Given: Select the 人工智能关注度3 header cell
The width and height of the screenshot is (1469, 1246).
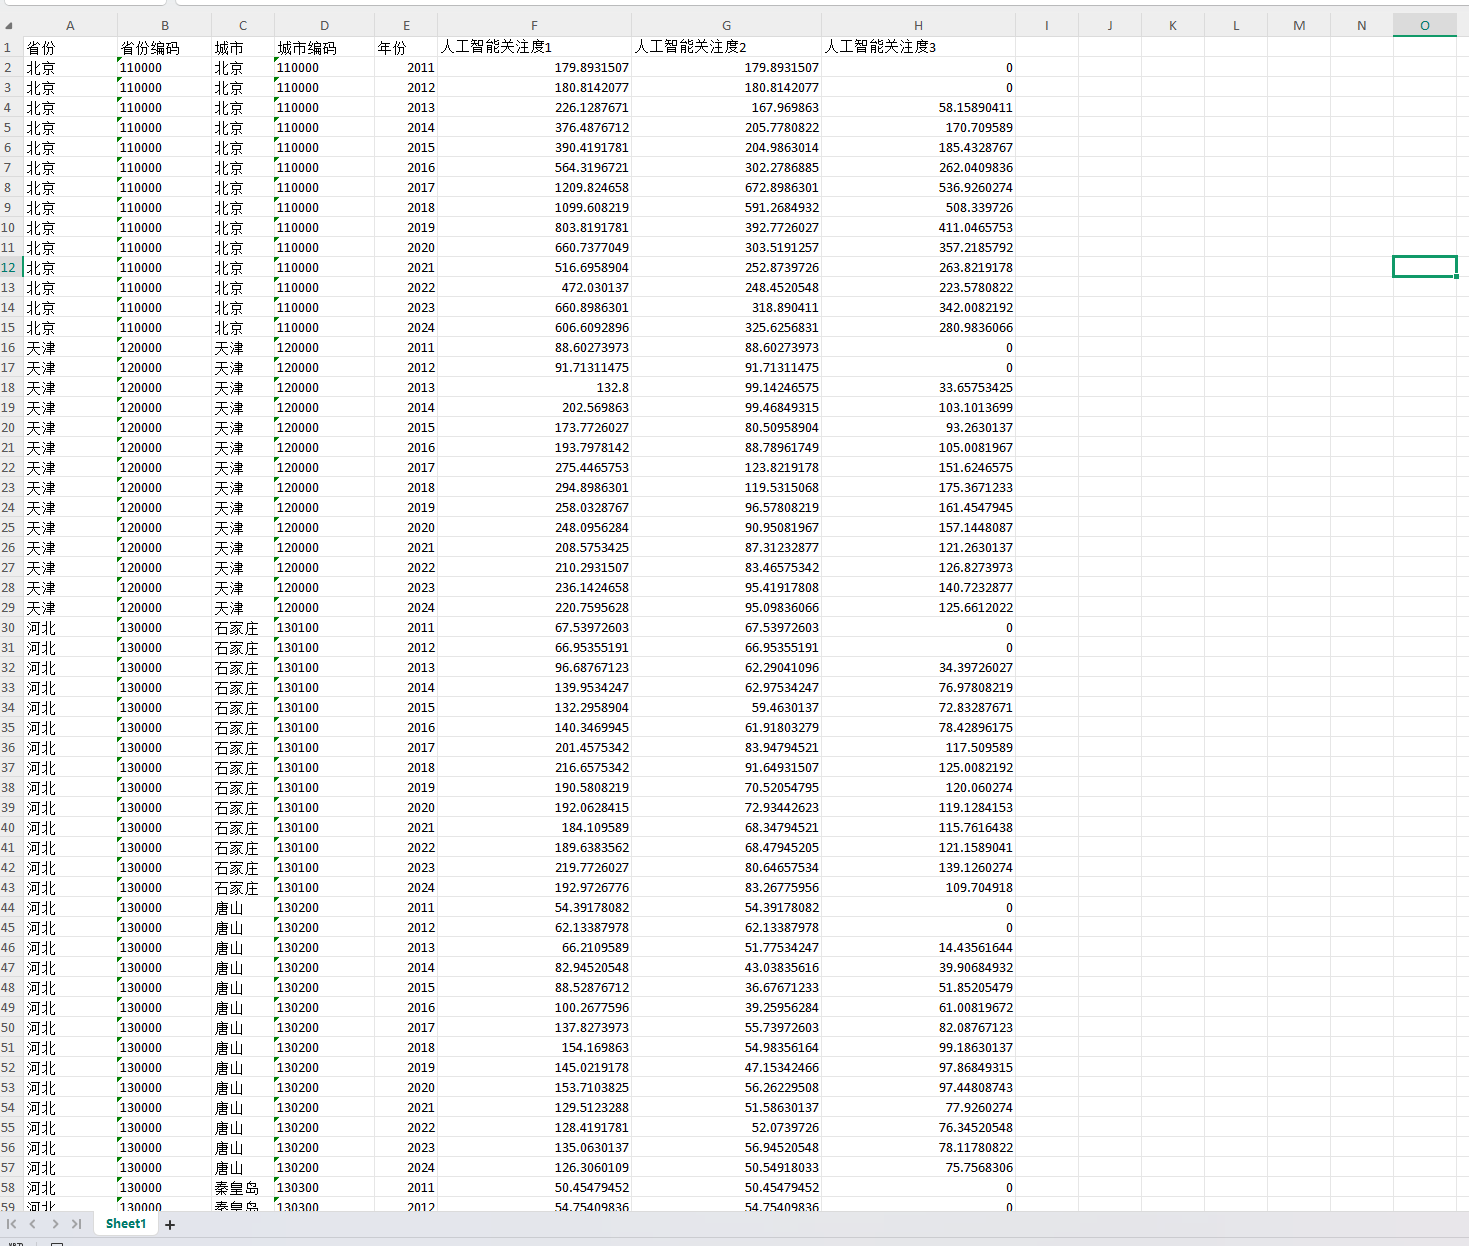Looking at the screenshot, I should (918, 47).
